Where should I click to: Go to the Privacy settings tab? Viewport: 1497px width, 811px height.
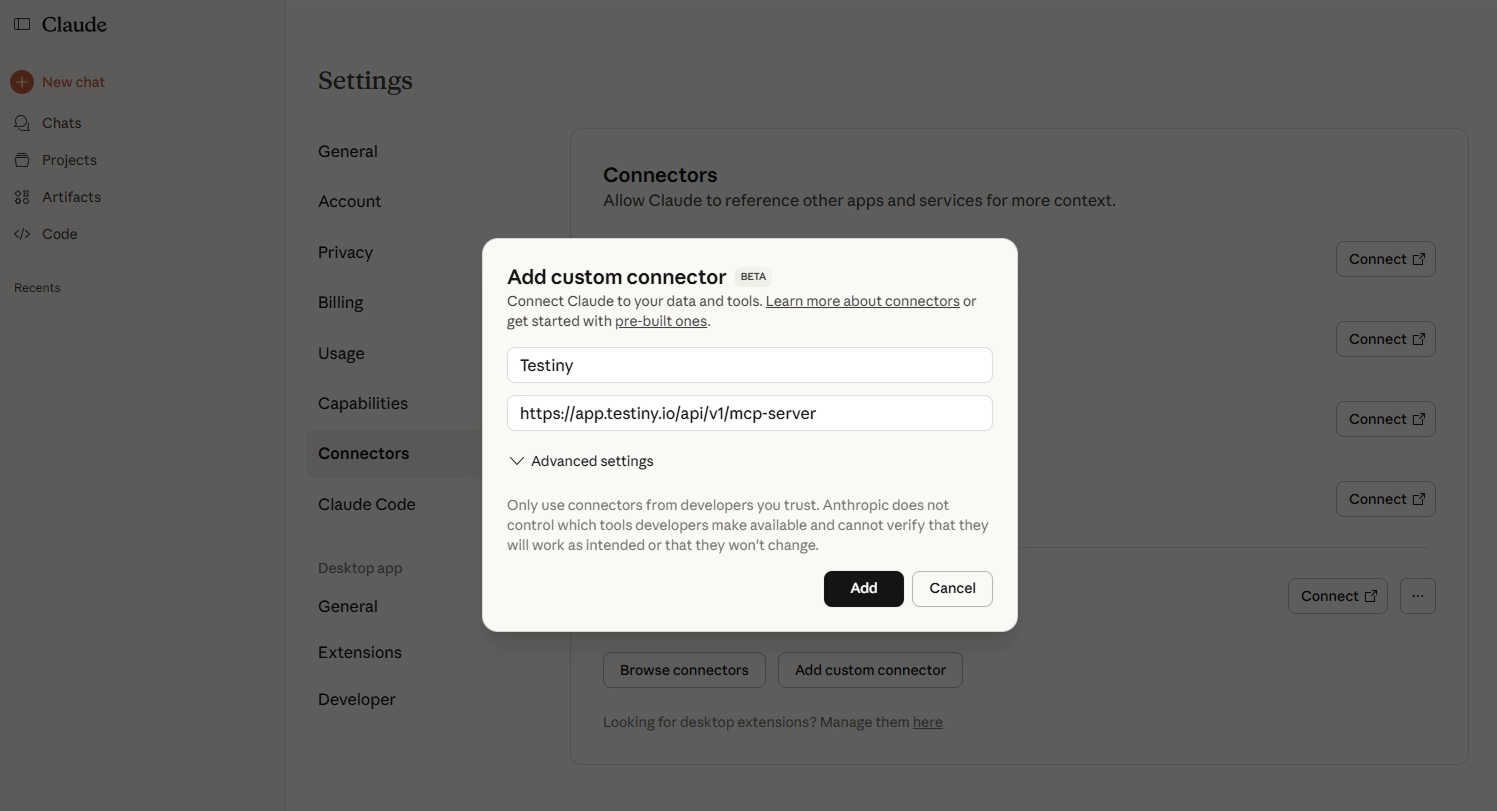pos(345,252)
